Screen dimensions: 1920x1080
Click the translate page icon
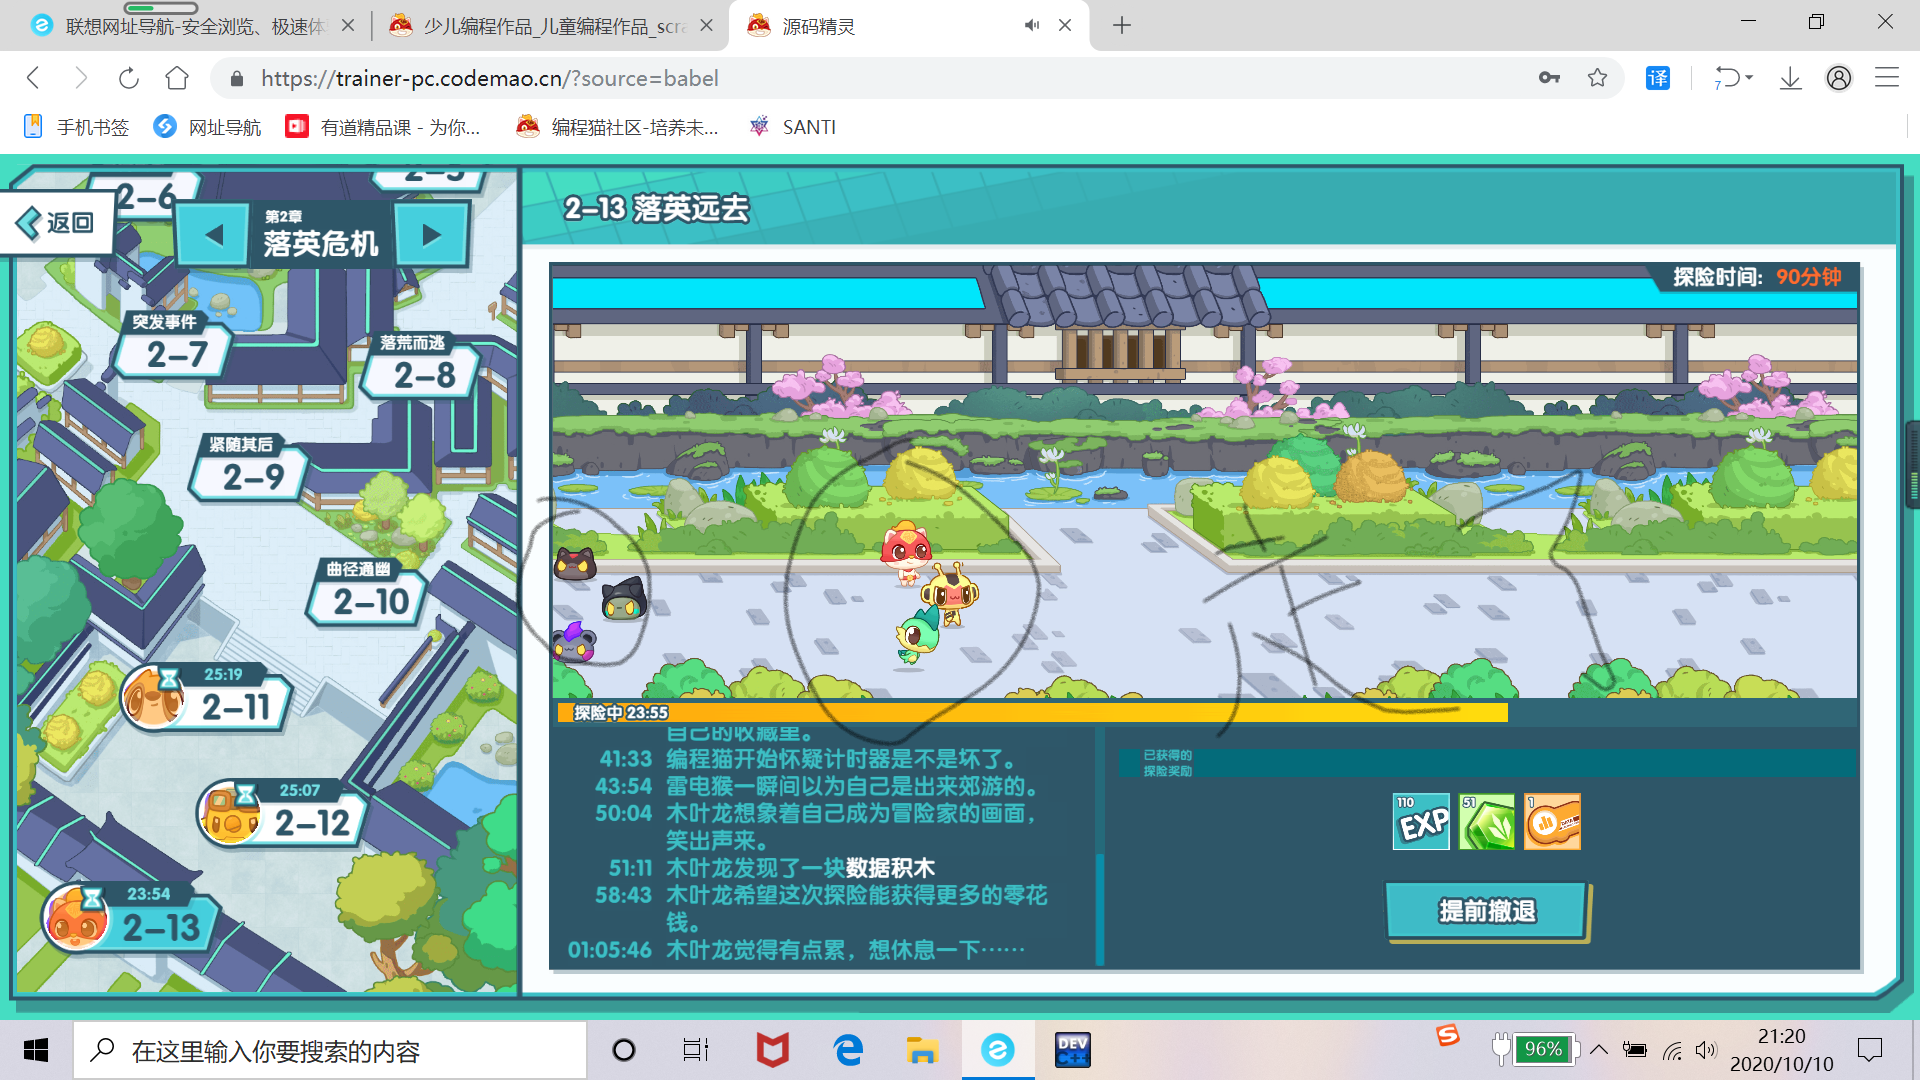tap(1658, 78)
